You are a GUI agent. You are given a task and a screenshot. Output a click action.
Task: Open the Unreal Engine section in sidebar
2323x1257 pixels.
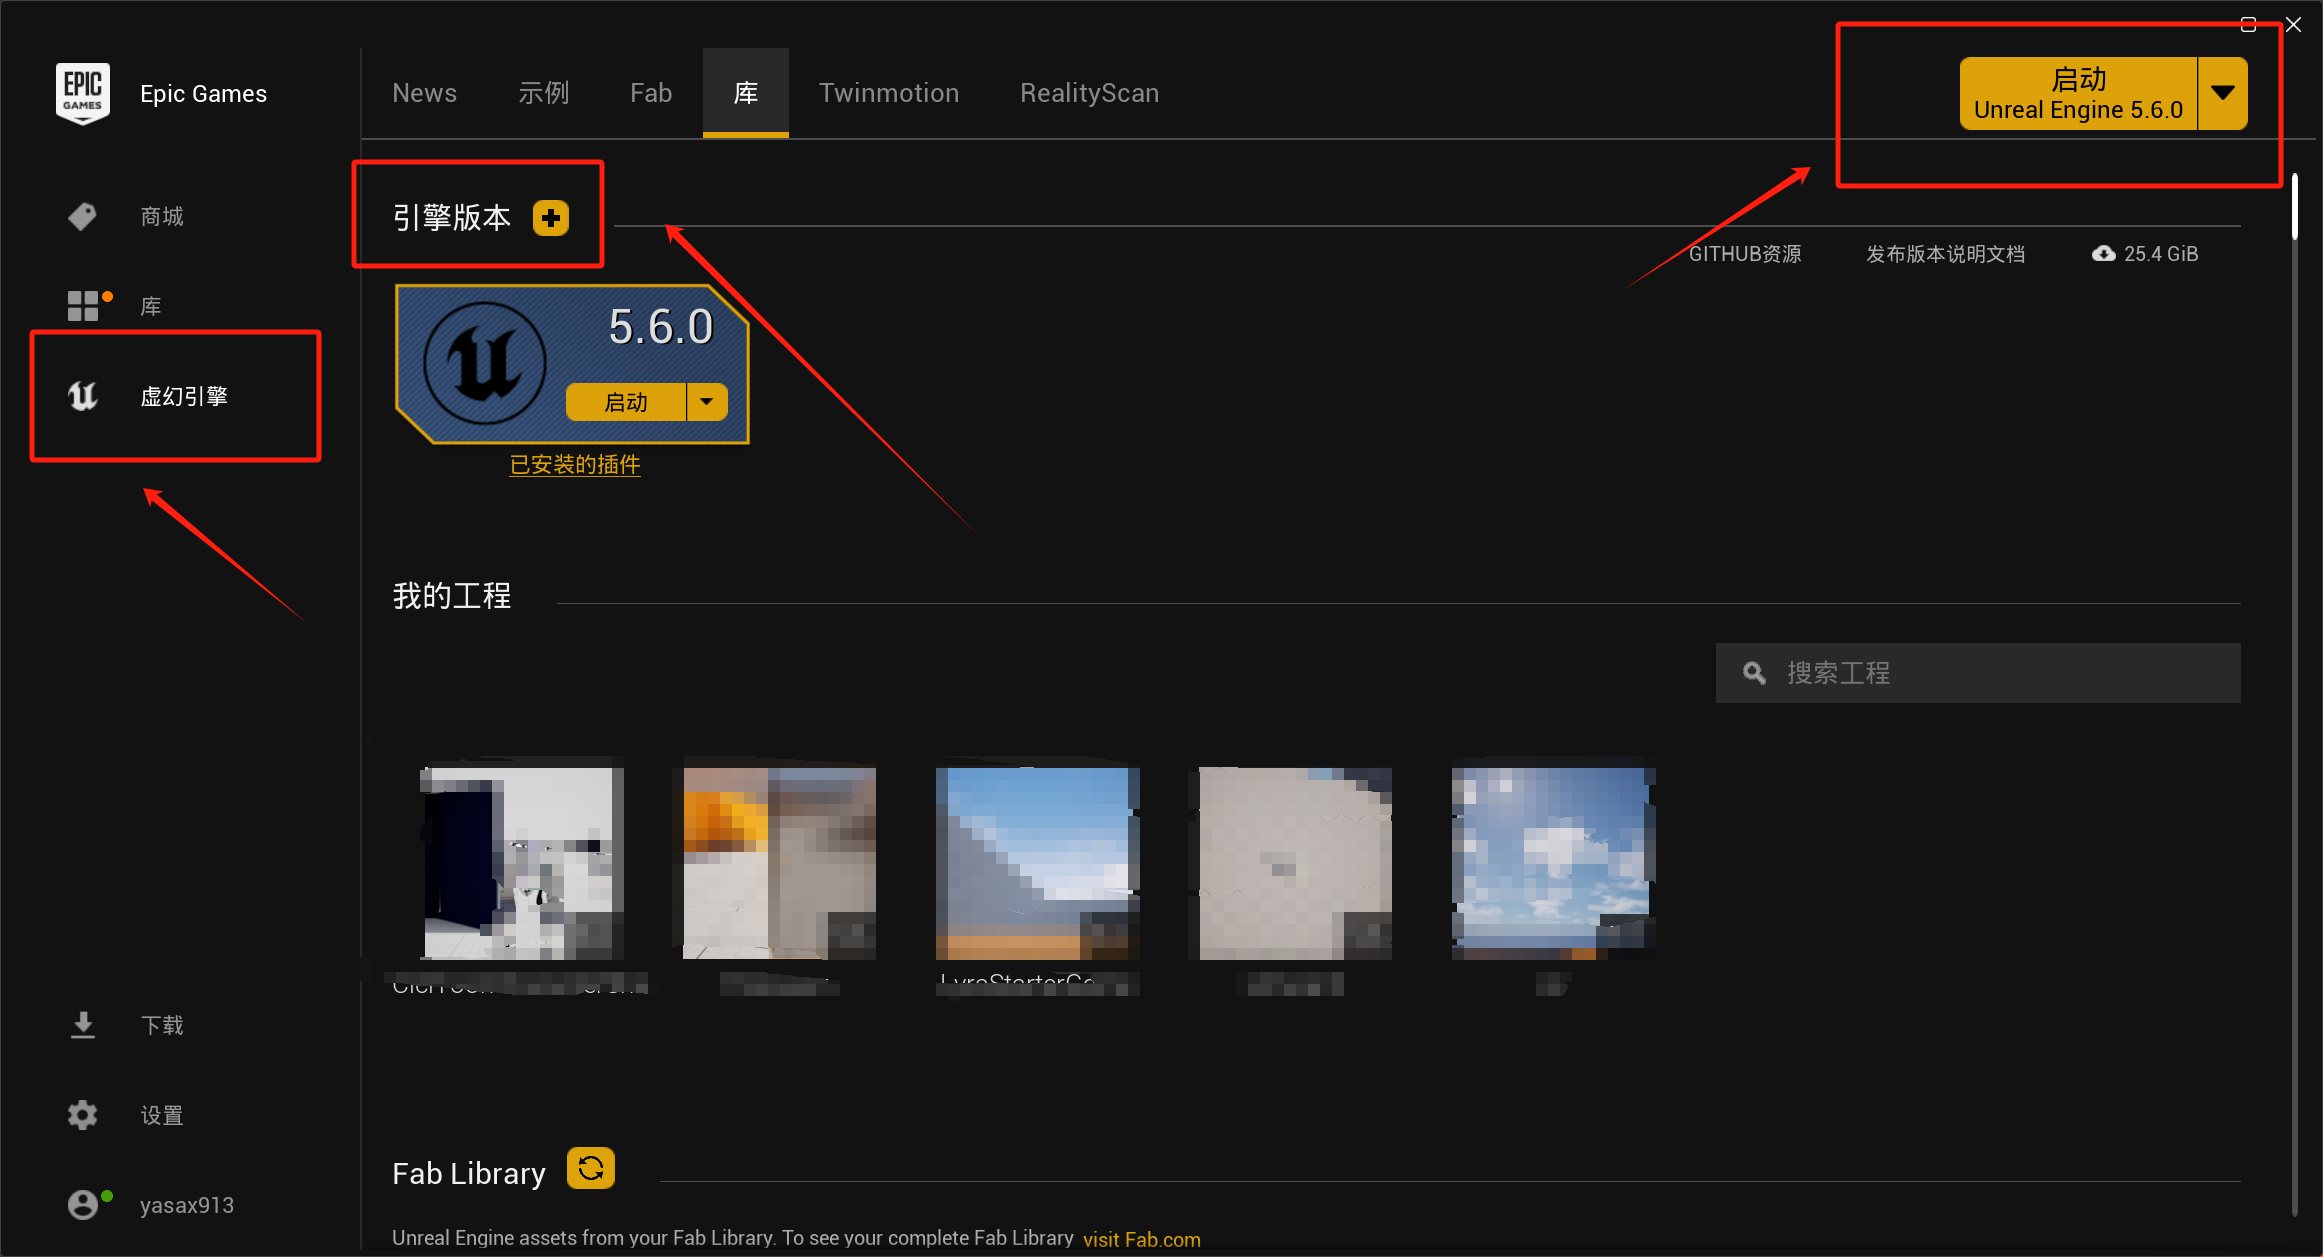coord(176,396)
